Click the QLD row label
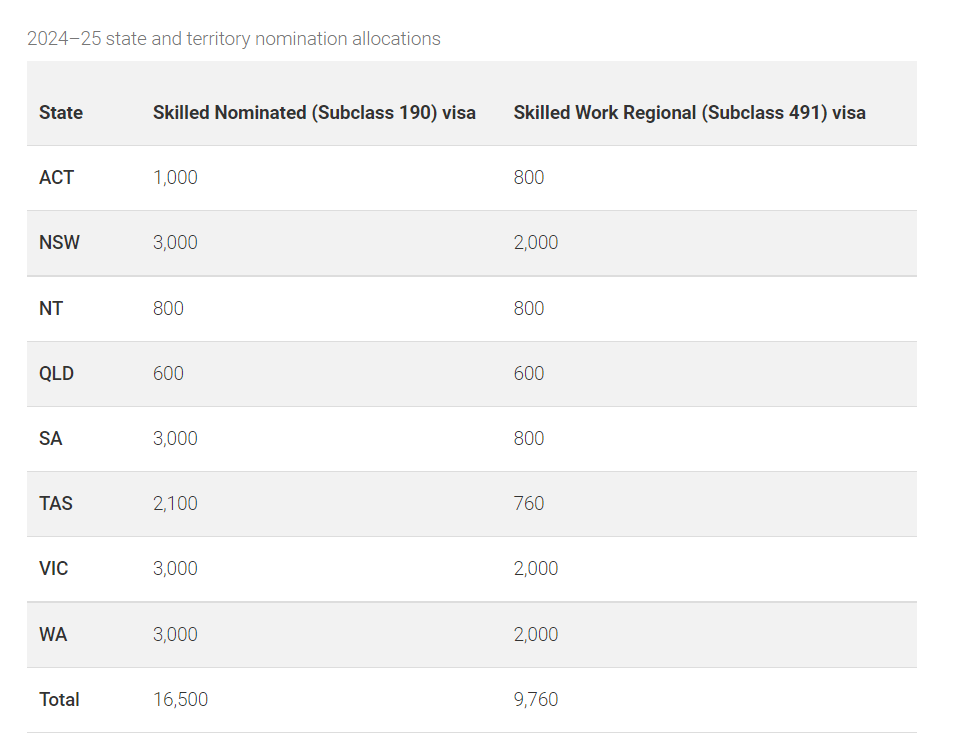This screenshot has width=962, height=749. tap(57, 374)
